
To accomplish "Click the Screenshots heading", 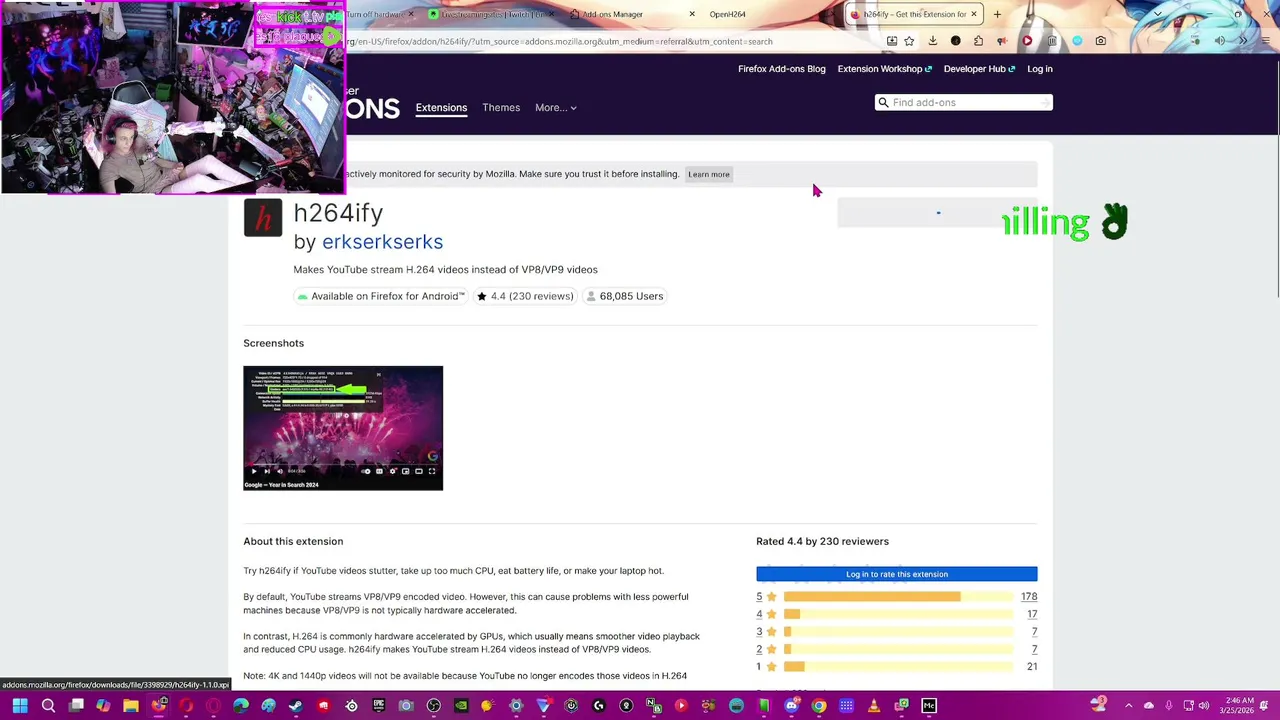I will 273,343.
